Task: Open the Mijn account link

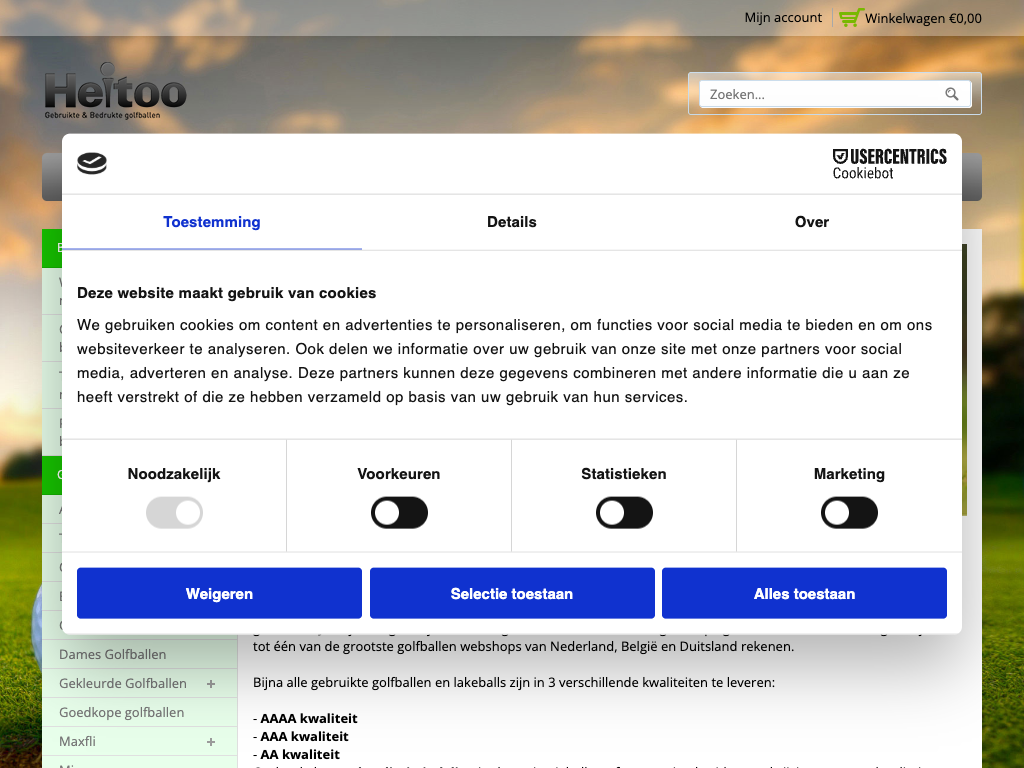Action: [783, 18]
